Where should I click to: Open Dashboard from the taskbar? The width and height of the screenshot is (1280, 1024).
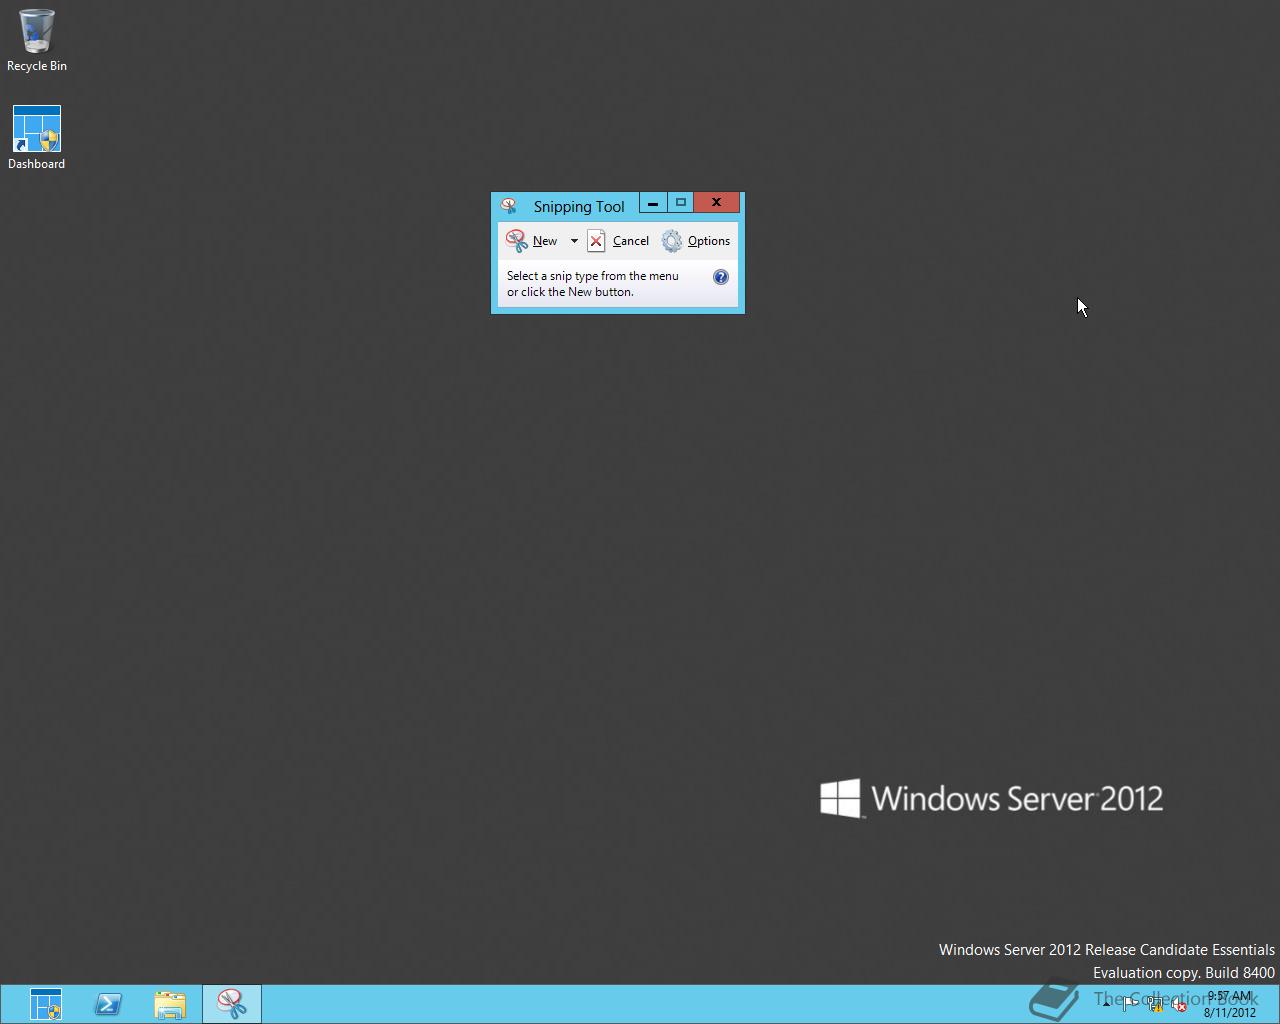[x=46, y=1004]
